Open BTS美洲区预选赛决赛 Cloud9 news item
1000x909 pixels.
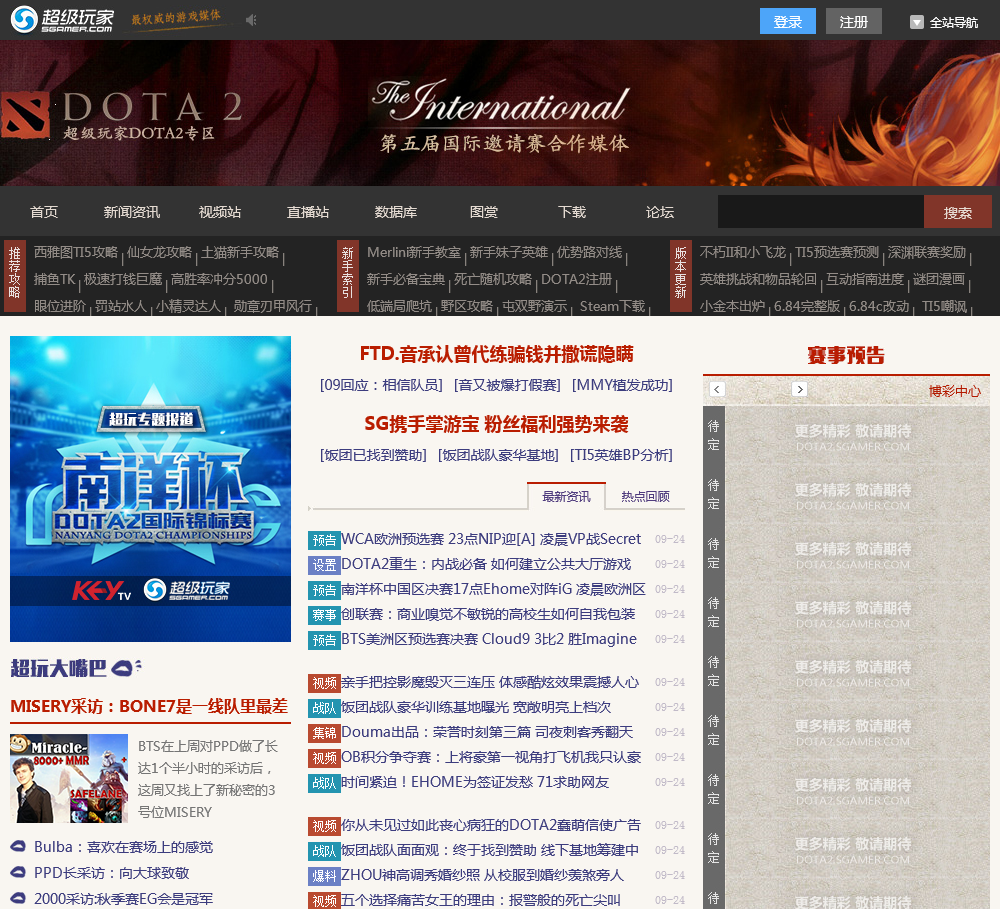(489, 639)
